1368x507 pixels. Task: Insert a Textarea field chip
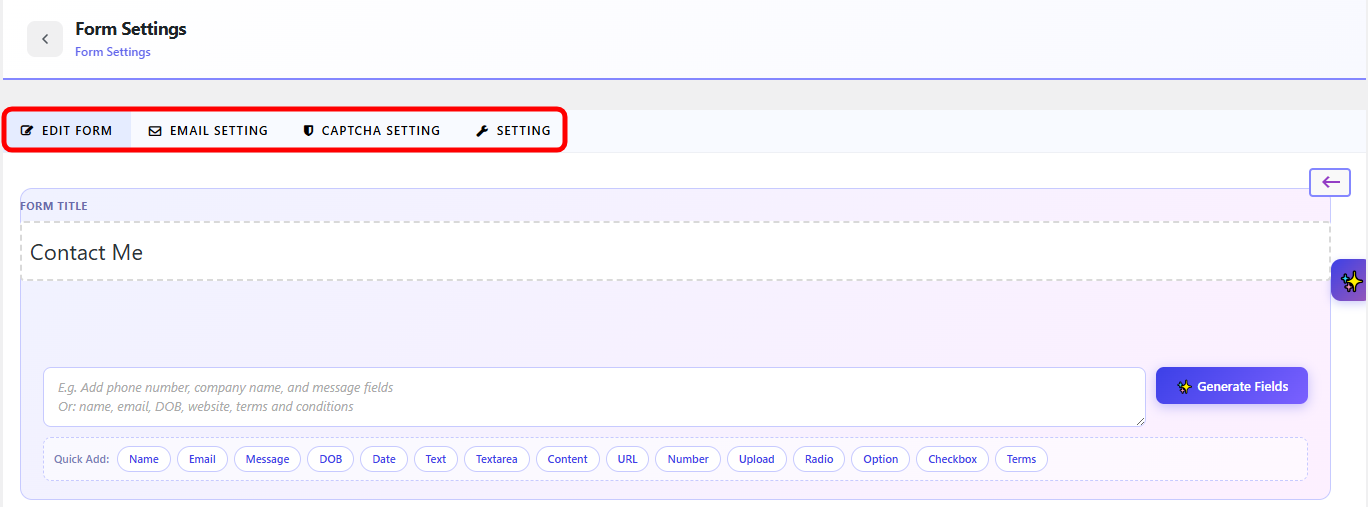(497, 459)
